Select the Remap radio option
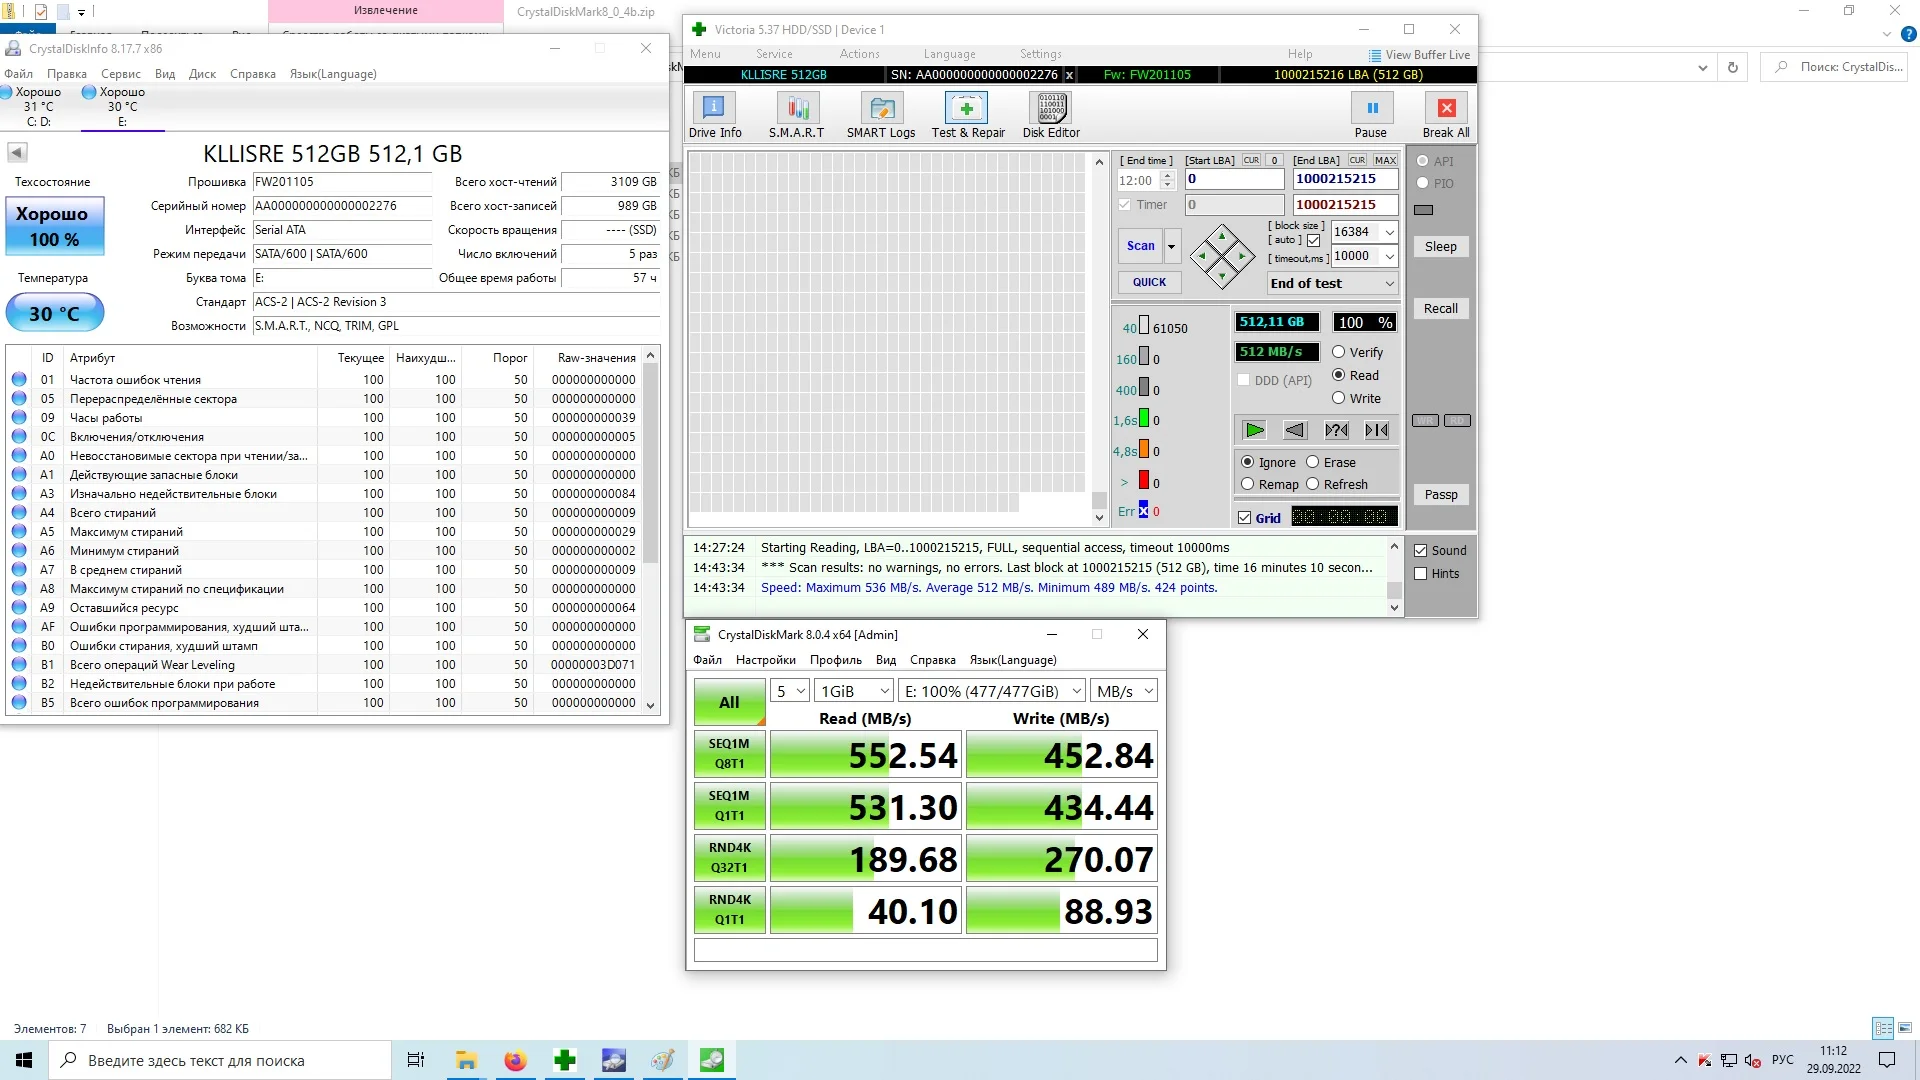The height and width of the screenshot is (1080, 1920). click(1247, 484)
